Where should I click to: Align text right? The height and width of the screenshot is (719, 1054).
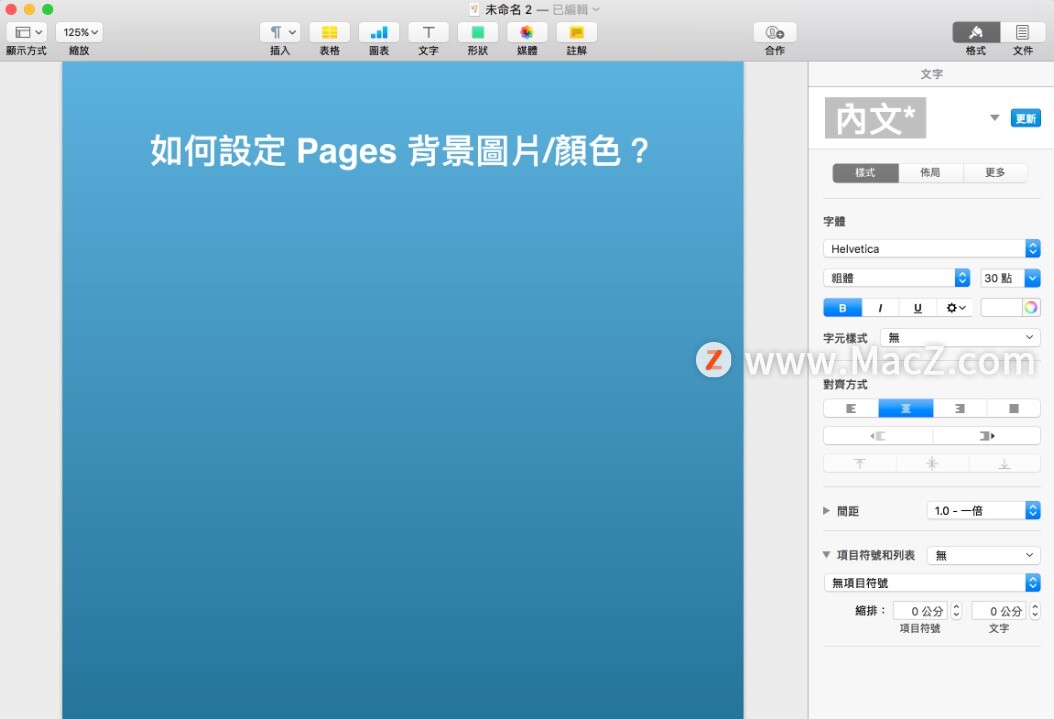(x=960, y=409)
